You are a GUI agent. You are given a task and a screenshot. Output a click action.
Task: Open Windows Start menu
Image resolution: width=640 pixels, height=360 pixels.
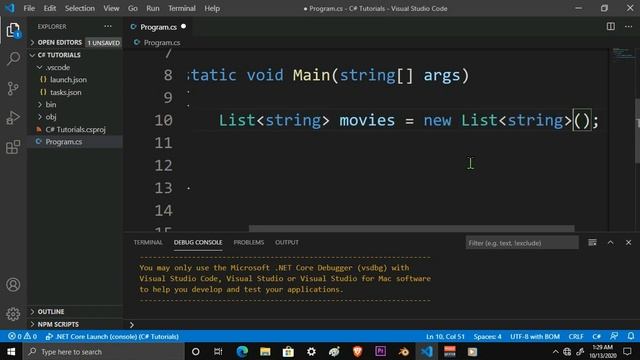(x=11, y=351)
